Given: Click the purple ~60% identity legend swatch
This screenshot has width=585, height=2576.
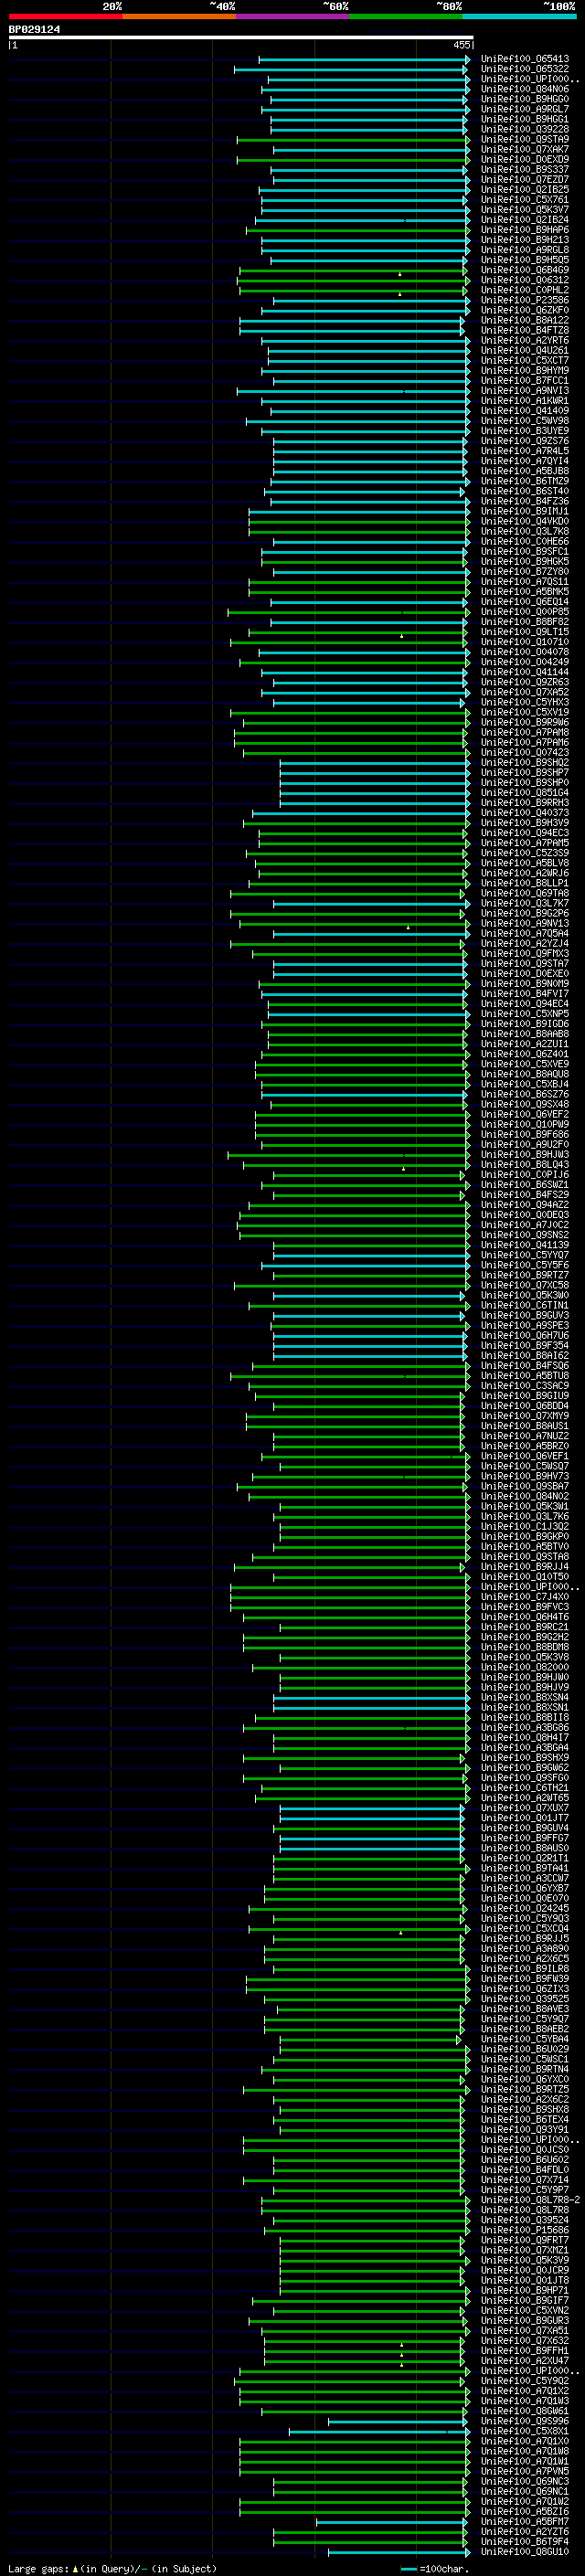Looking at the screenshot, I should [x=293, y=16].
